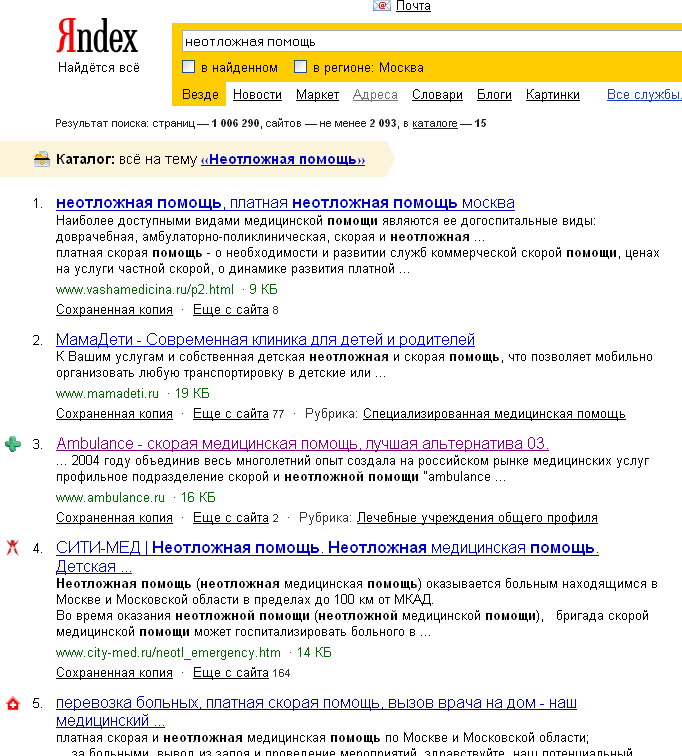
Task: Open saved copy for city-med.ru result
Action: 114,673
